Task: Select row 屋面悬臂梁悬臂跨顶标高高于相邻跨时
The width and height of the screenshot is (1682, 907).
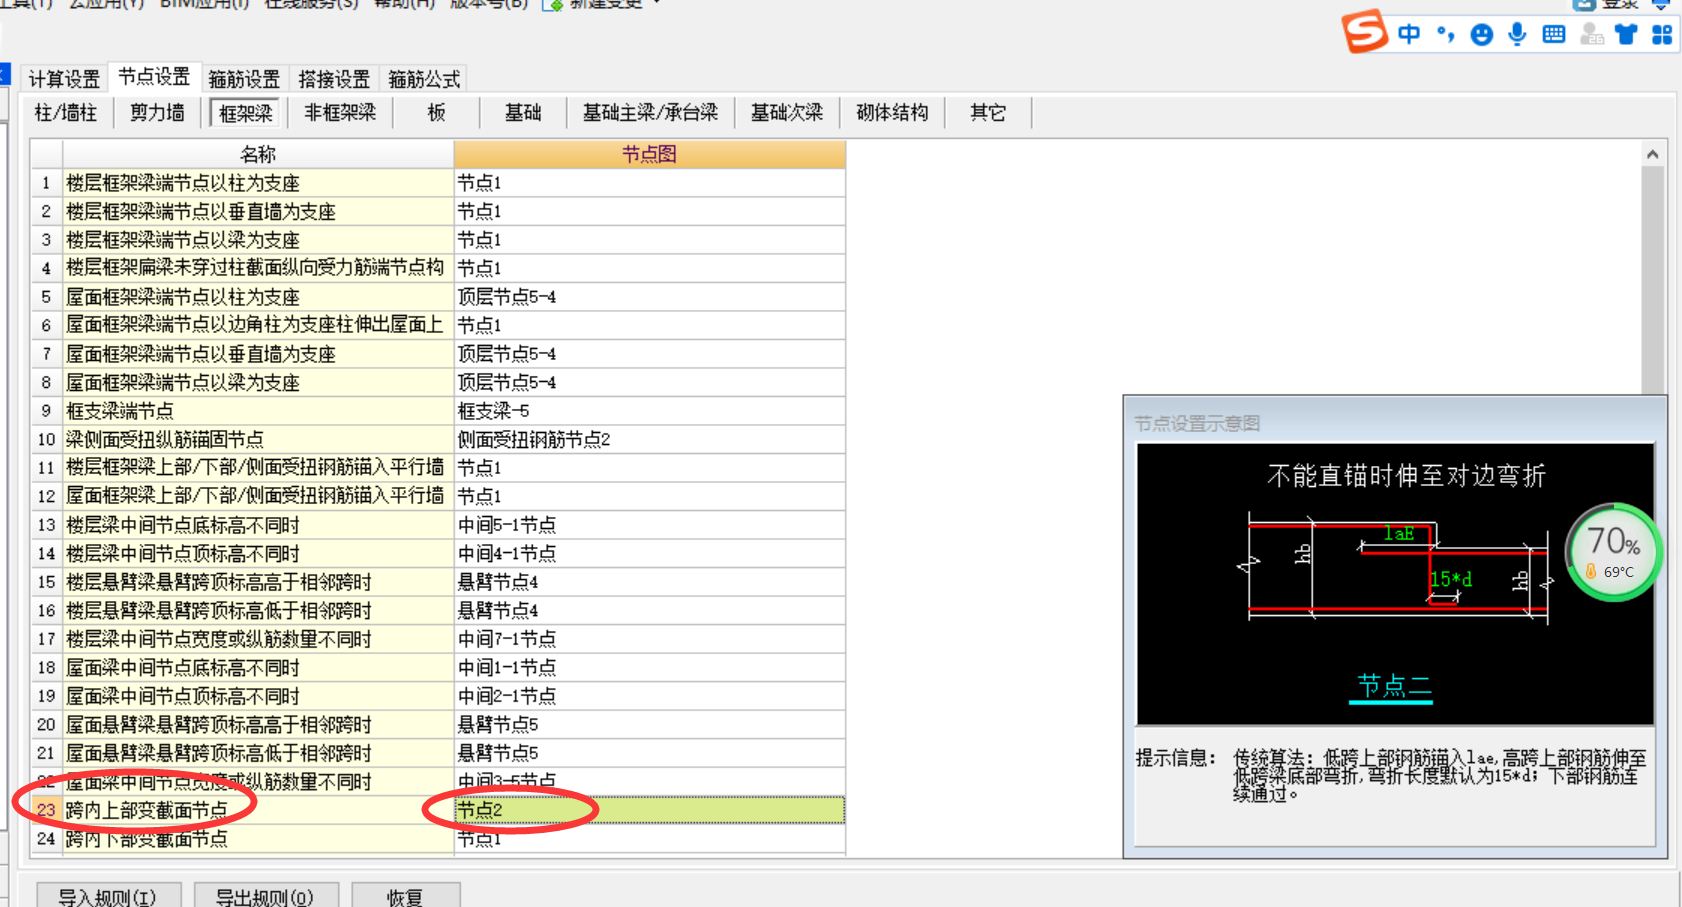Action: pyautogui.click(x=258, y=724)
